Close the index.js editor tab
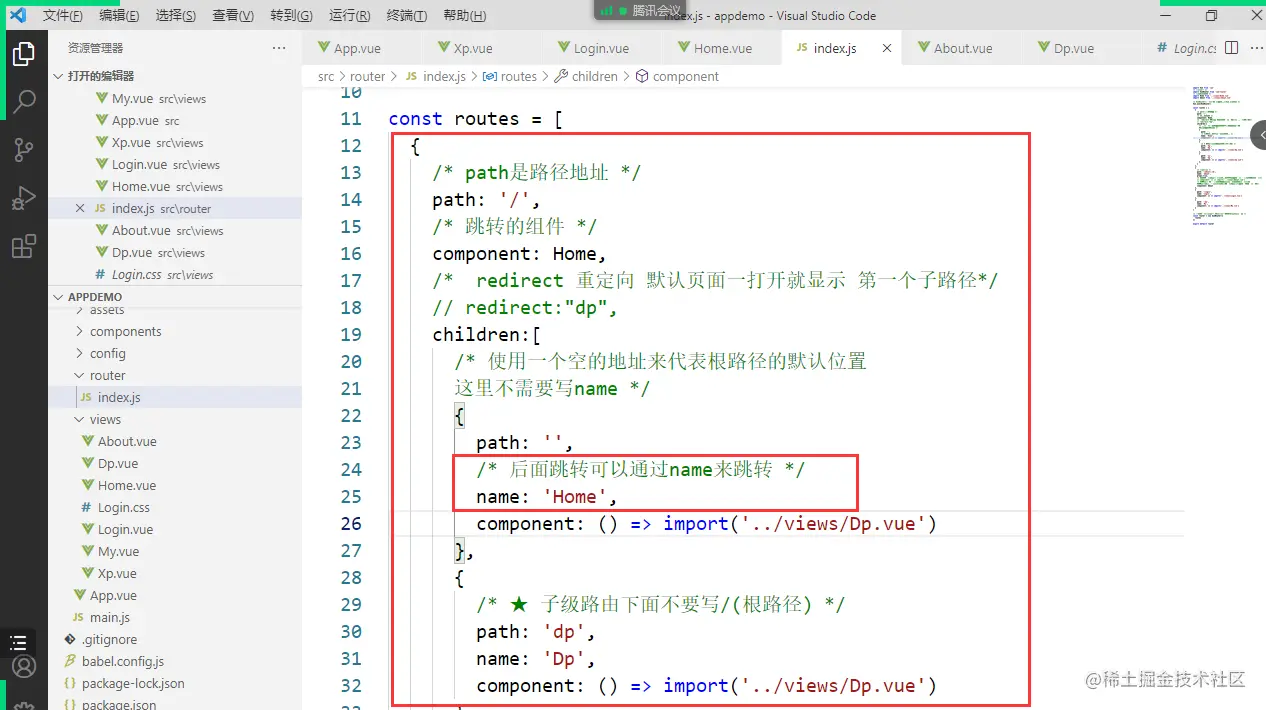 (886, 47)
